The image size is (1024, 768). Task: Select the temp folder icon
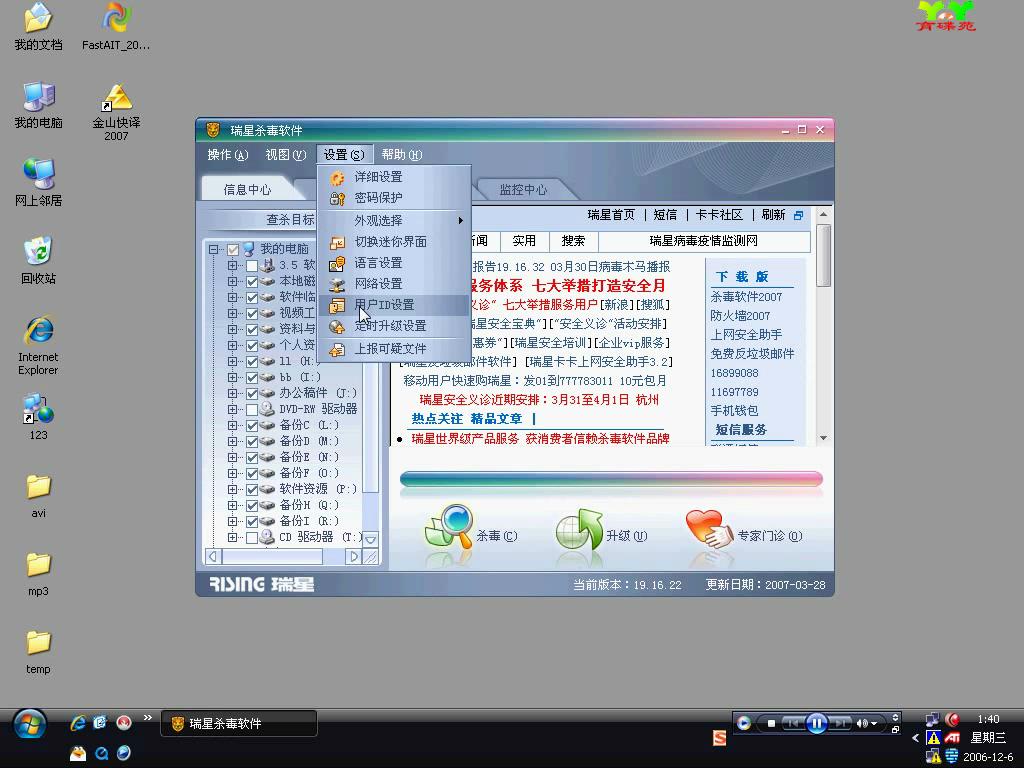tap(39, 651)
